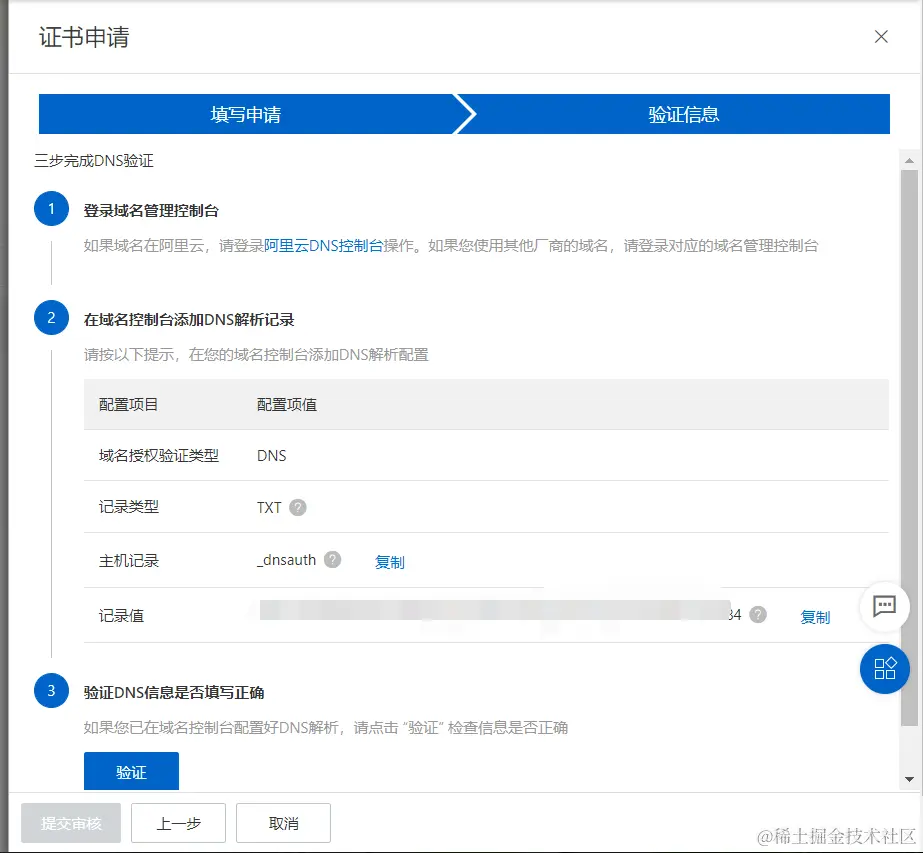Click the _dnsauth host record text

tap(287, 560)
